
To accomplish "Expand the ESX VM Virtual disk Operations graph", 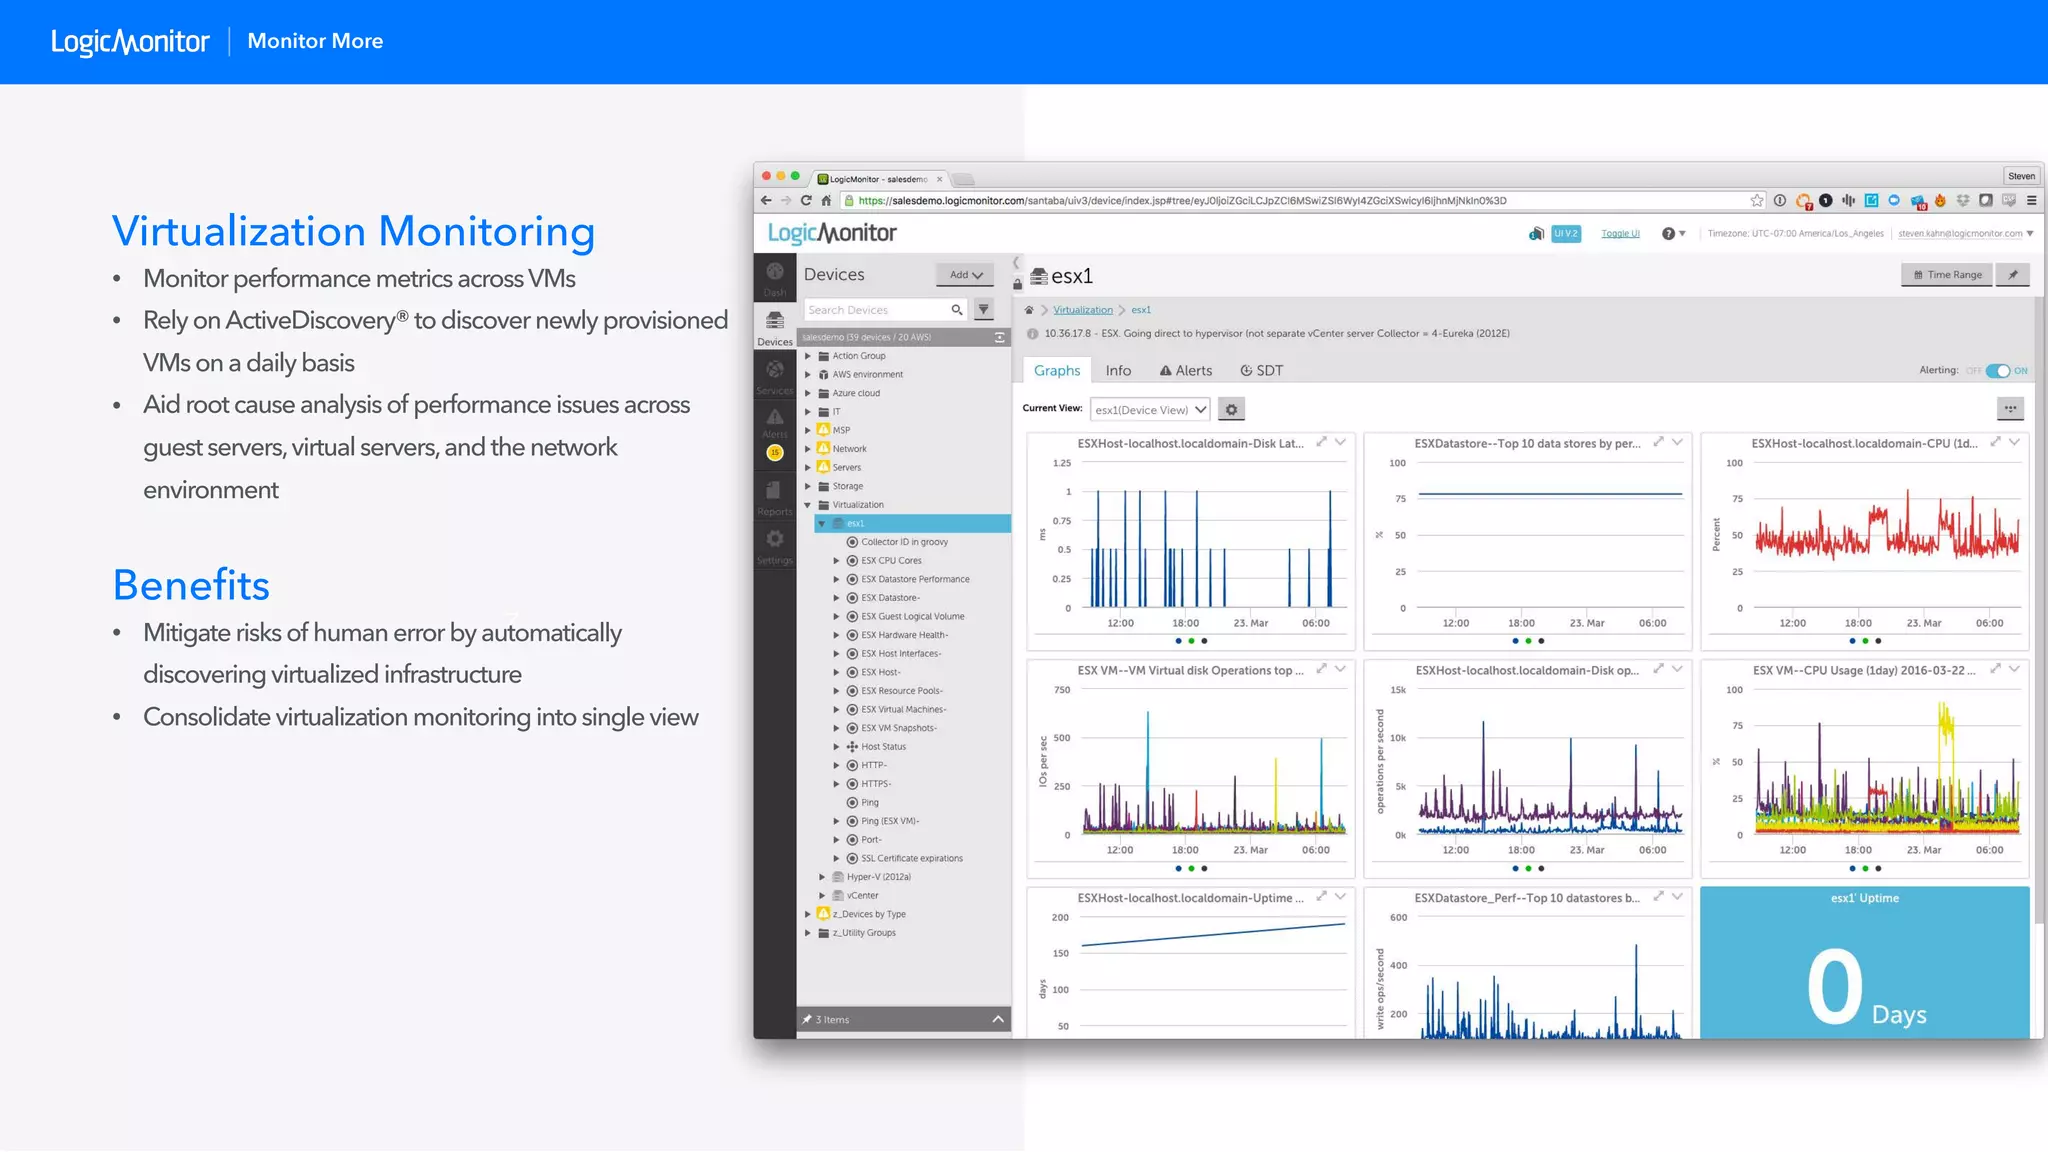I will tap(1322, 669).
